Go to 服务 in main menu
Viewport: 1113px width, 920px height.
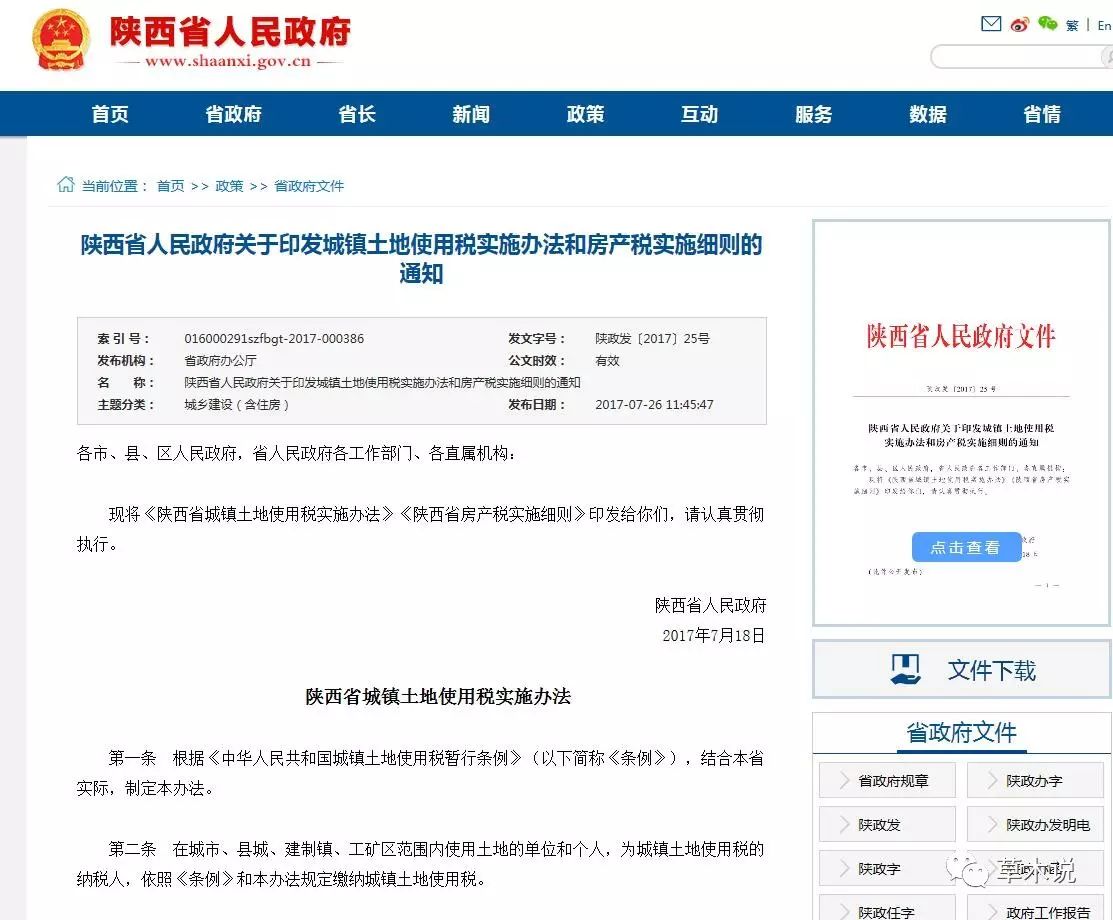[x=813, y=114]
